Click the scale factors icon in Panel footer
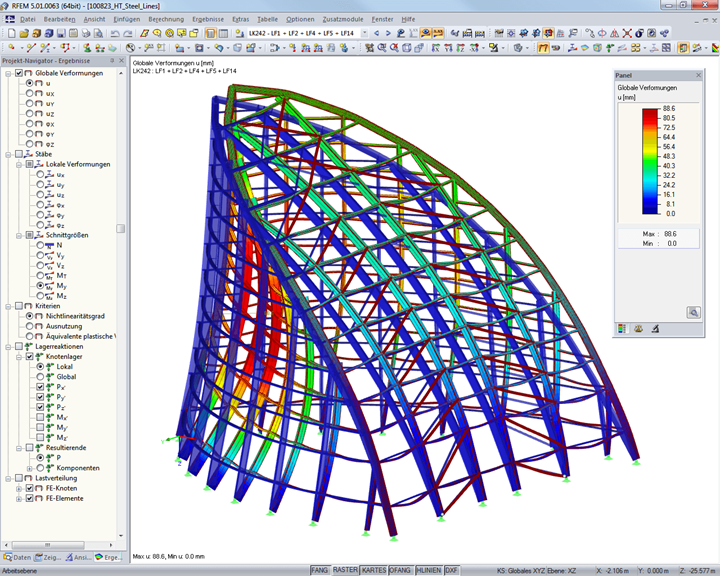The height and width of the screenshot is (576, 720). coord(638,328)
